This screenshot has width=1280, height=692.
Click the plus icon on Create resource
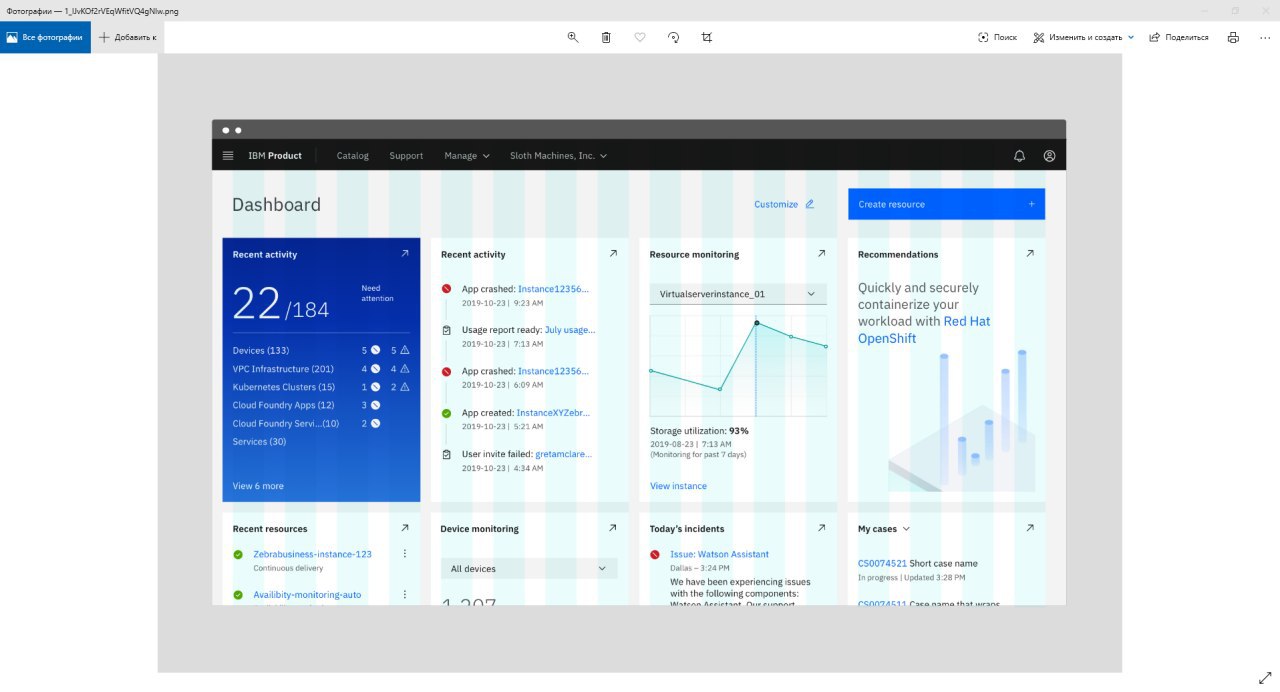(x=1031, y=204)
